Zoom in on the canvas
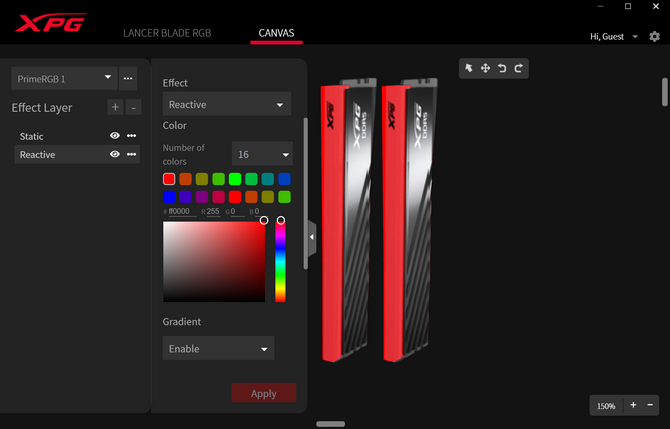Viewport: 670px width, 429px height. tap(633, 405)
